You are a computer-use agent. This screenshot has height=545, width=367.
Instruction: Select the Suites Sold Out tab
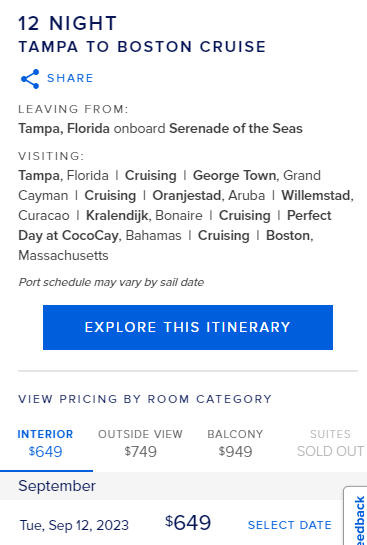coord(330,444)
